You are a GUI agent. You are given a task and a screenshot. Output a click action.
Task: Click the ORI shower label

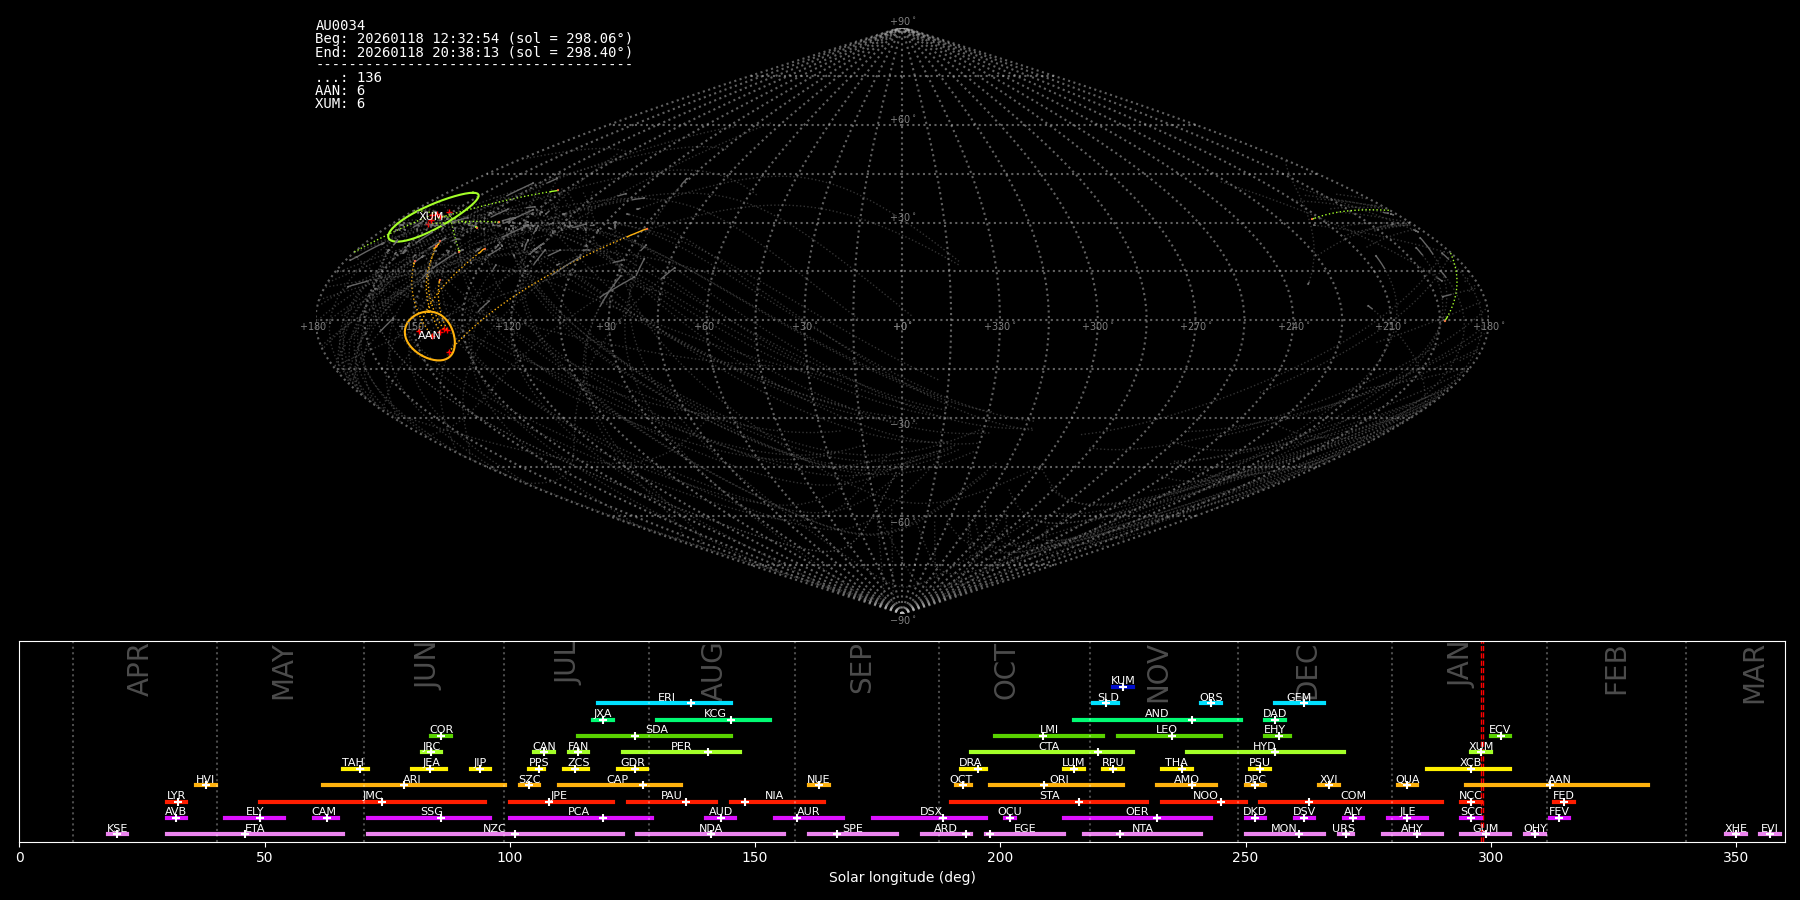[1059, 780]
